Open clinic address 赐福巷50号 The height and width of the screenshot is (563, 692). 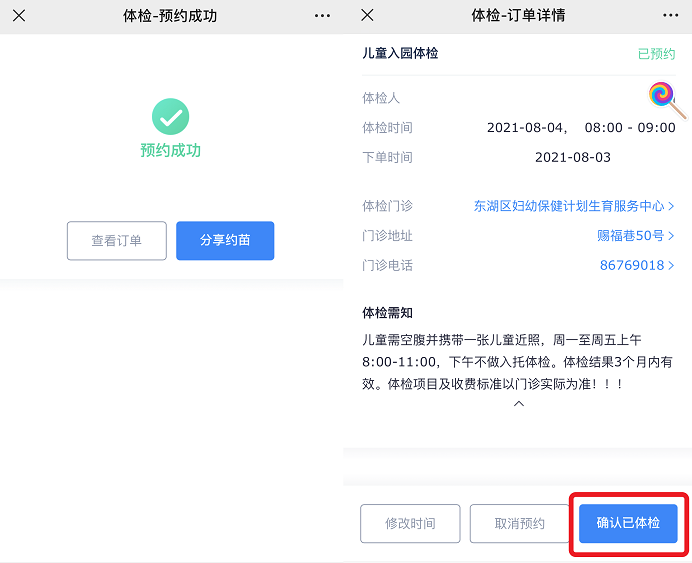(x=635, y=236)
